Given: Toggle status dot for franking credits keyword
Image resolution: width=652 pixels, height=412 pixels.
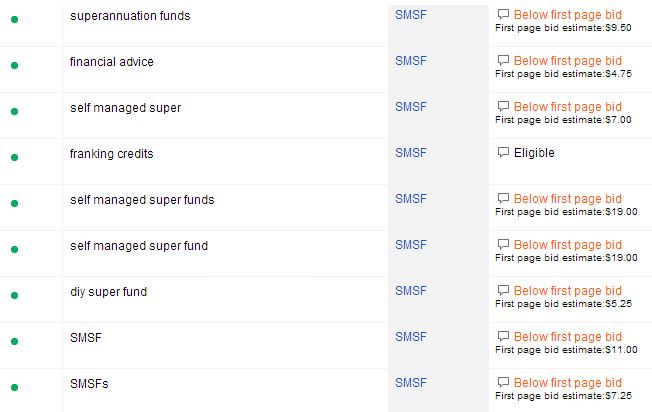Looking at the screenshot, I should pyautogui.click(x=14, y=158).
